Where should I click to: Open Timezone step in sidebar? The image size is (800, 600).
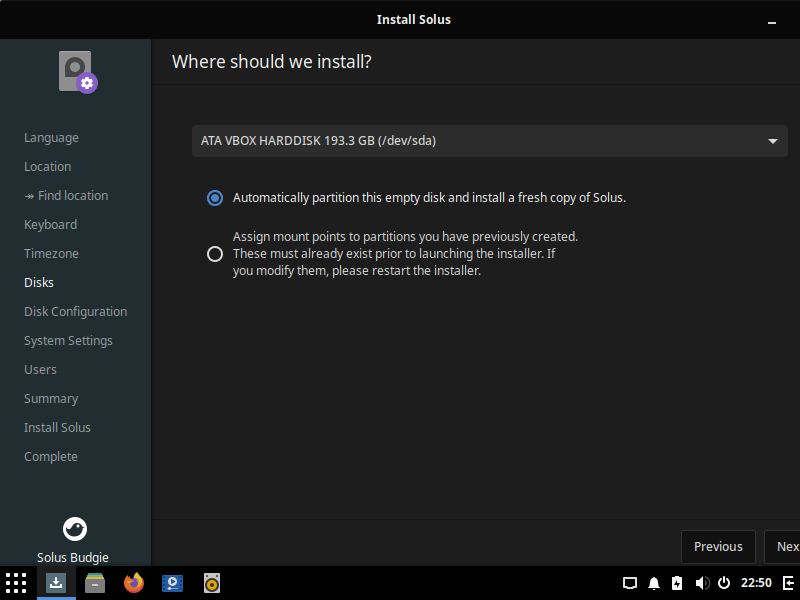[x=51, y=254]
